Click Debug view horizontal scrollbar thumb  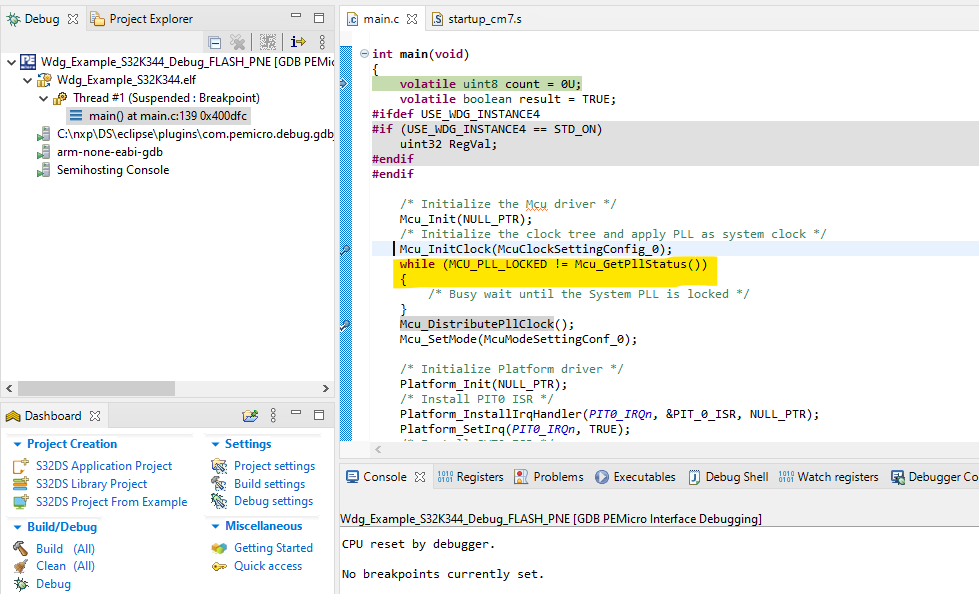click(x=96, y=388)
